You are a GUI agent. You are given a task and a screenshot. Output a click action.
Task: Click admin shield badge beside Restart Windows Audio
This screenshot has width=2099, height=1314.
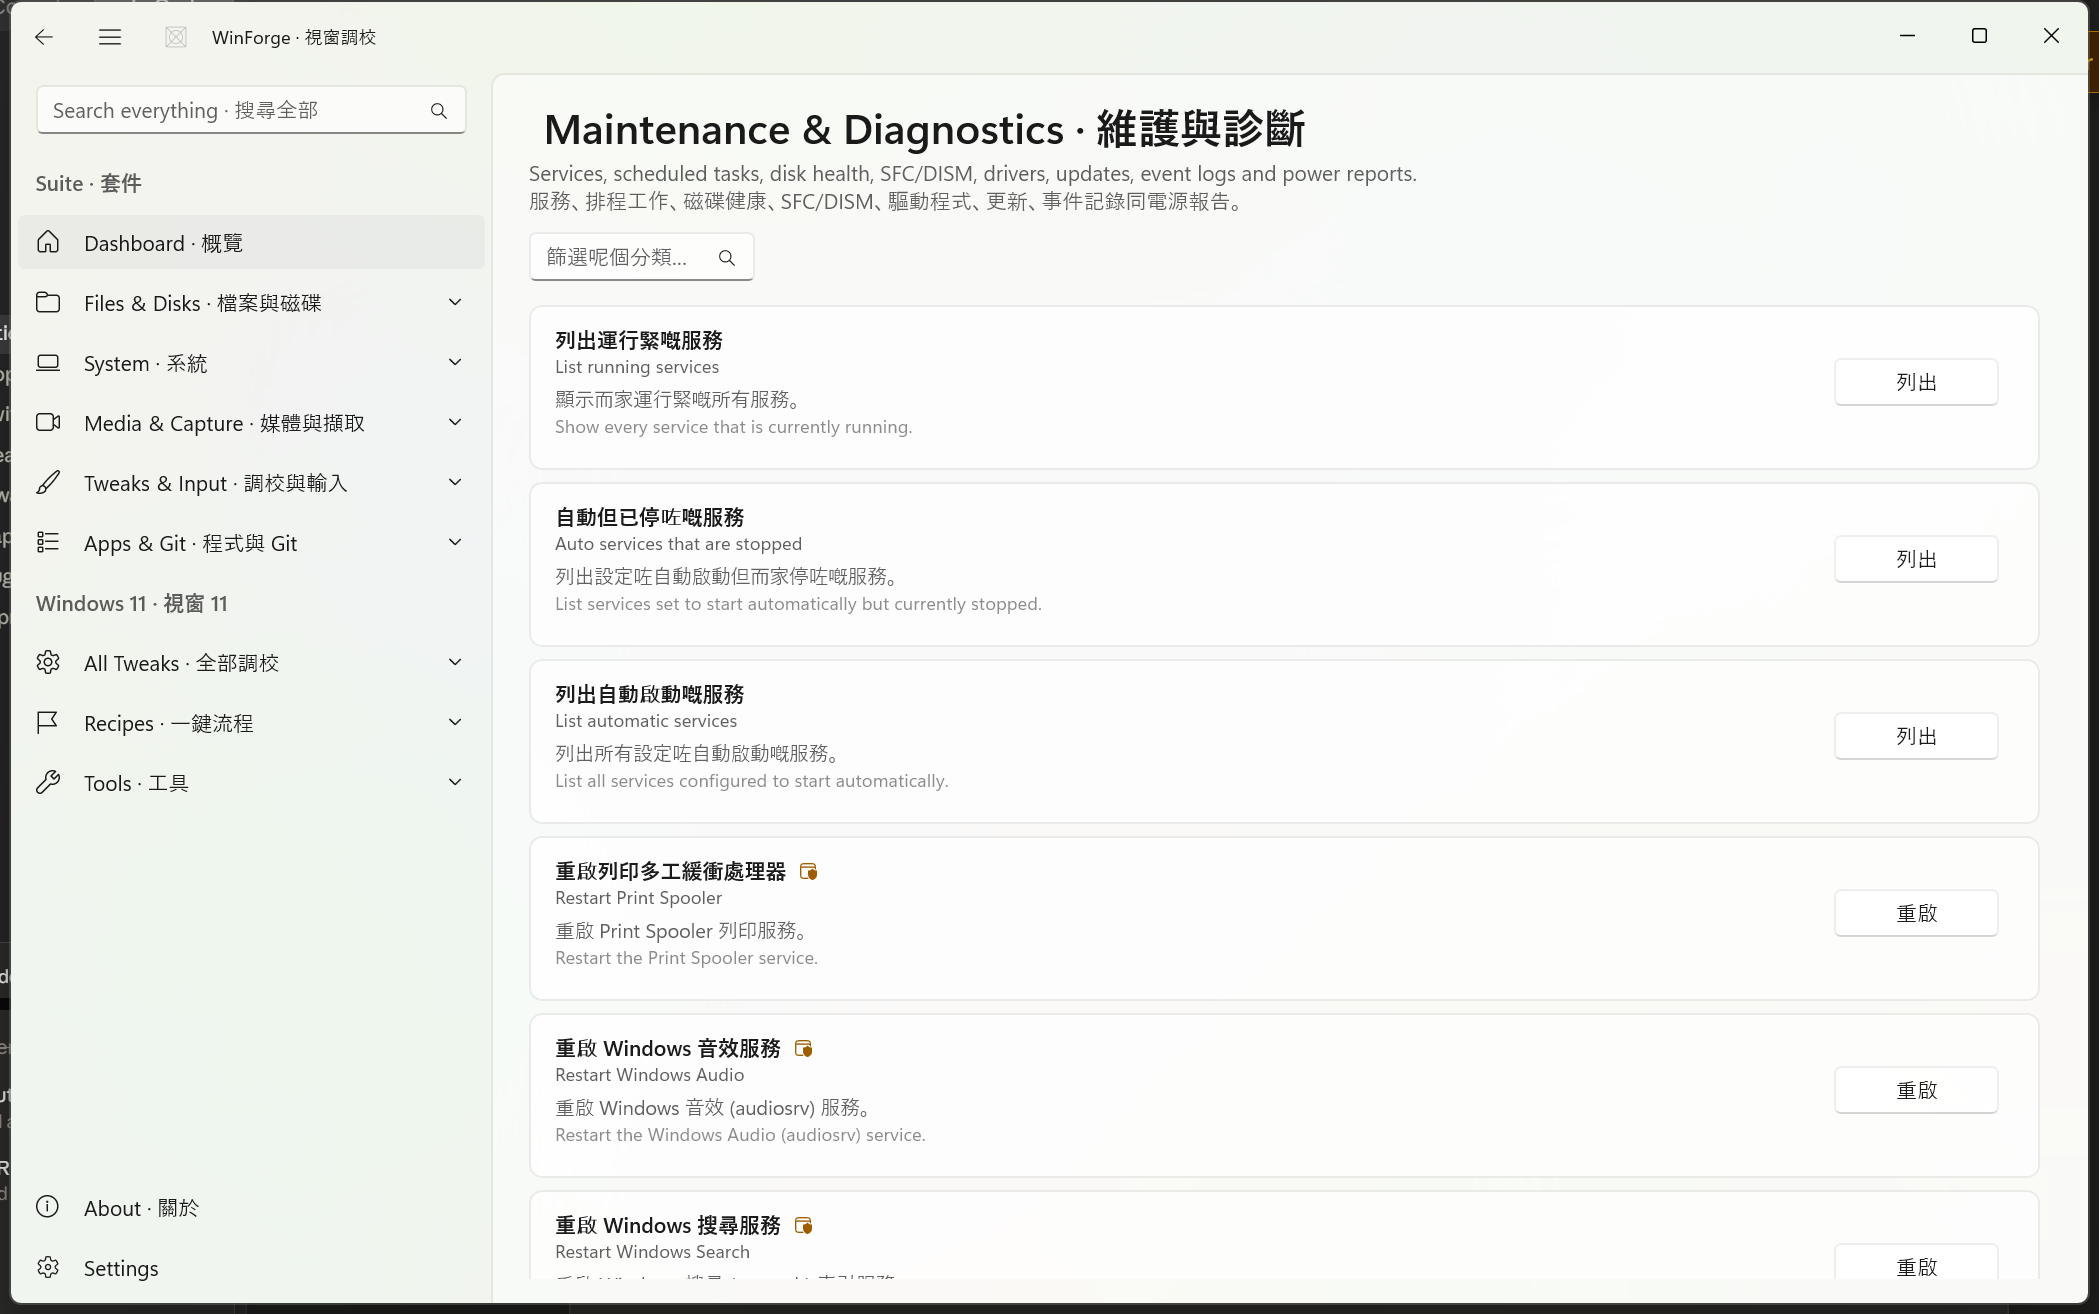click(803, 1049)
